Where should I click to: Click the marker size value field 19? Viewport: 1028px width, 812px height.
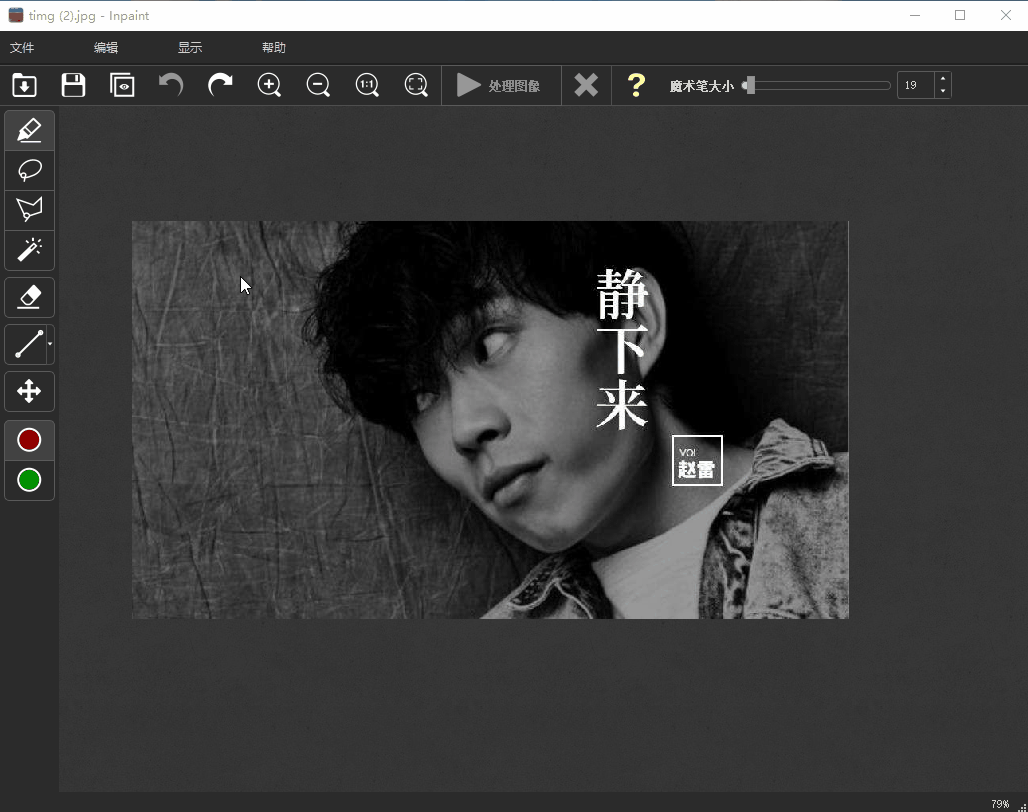[x=915, y=85]
